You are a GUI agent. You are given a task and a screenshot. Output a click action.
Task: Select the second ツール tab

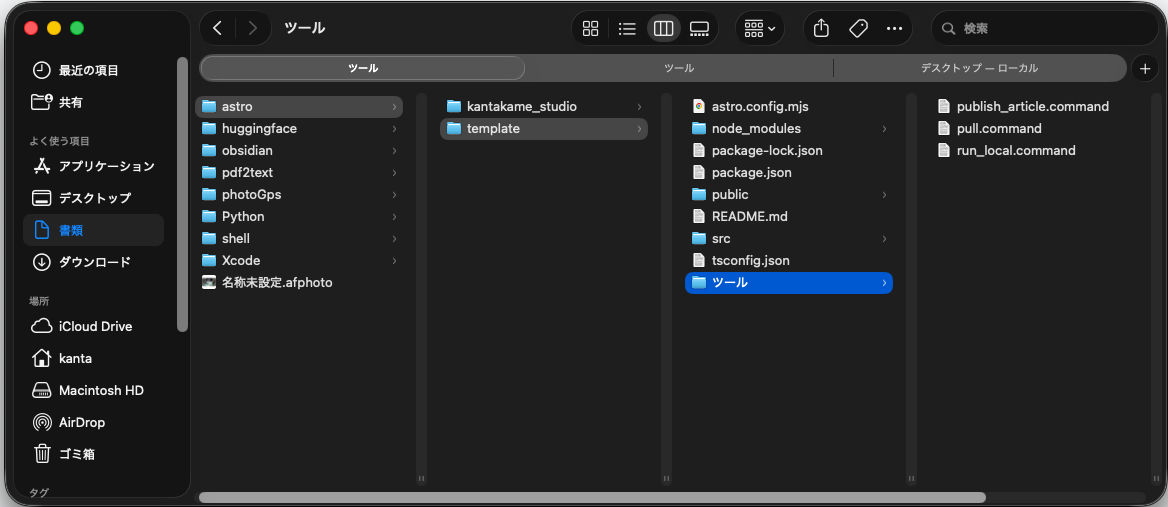[x=679, y=68]
